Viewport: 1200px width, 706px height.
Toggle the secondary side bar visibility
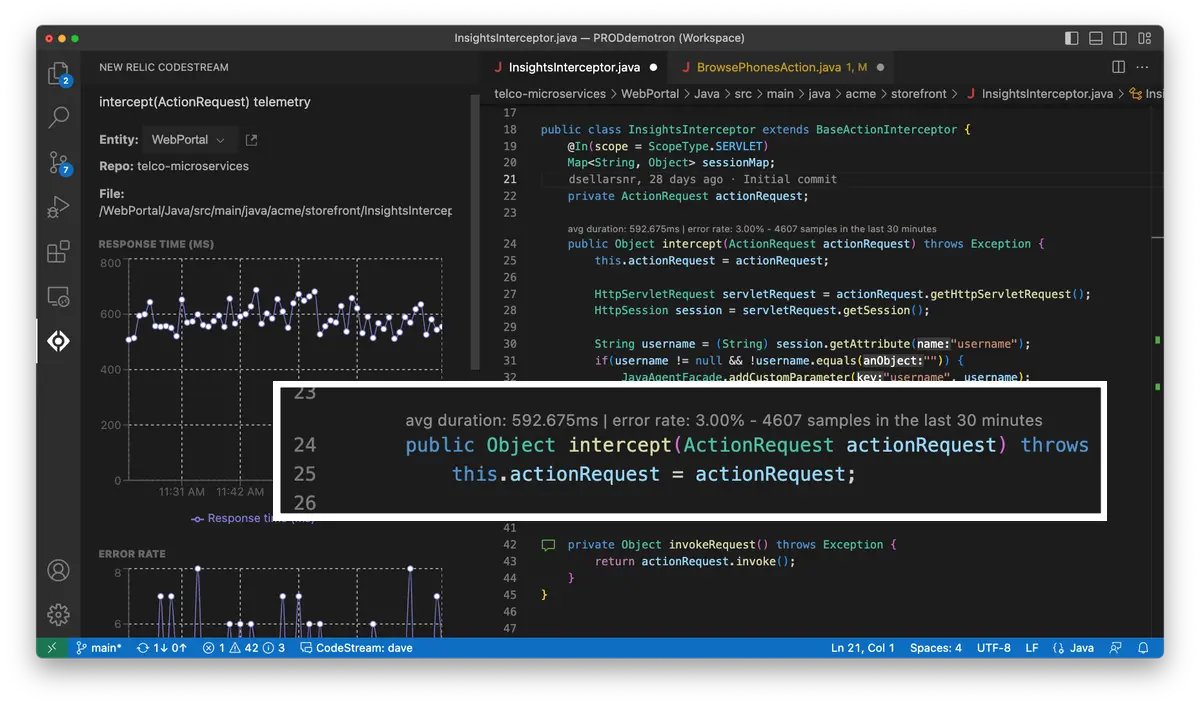[1119, 38]
